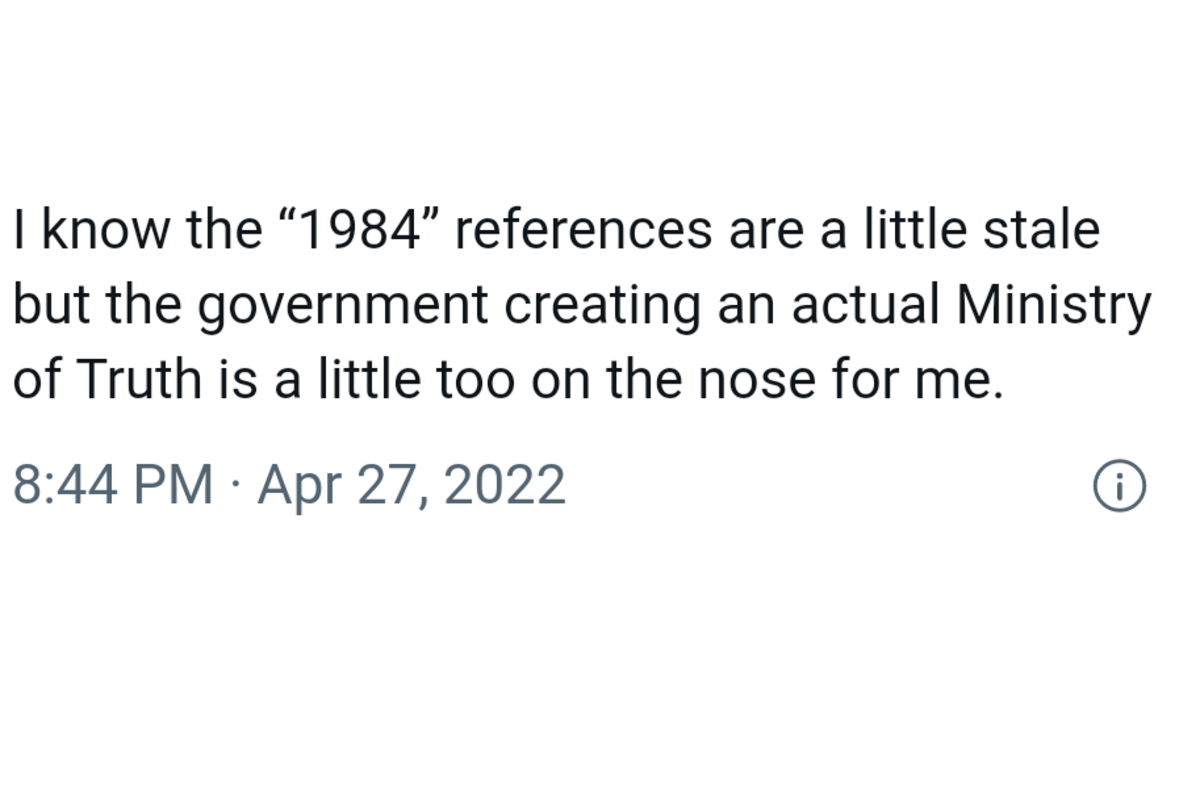
Task: Open the tweet's 8:44 PM timestamp
Action: (112, 486)
